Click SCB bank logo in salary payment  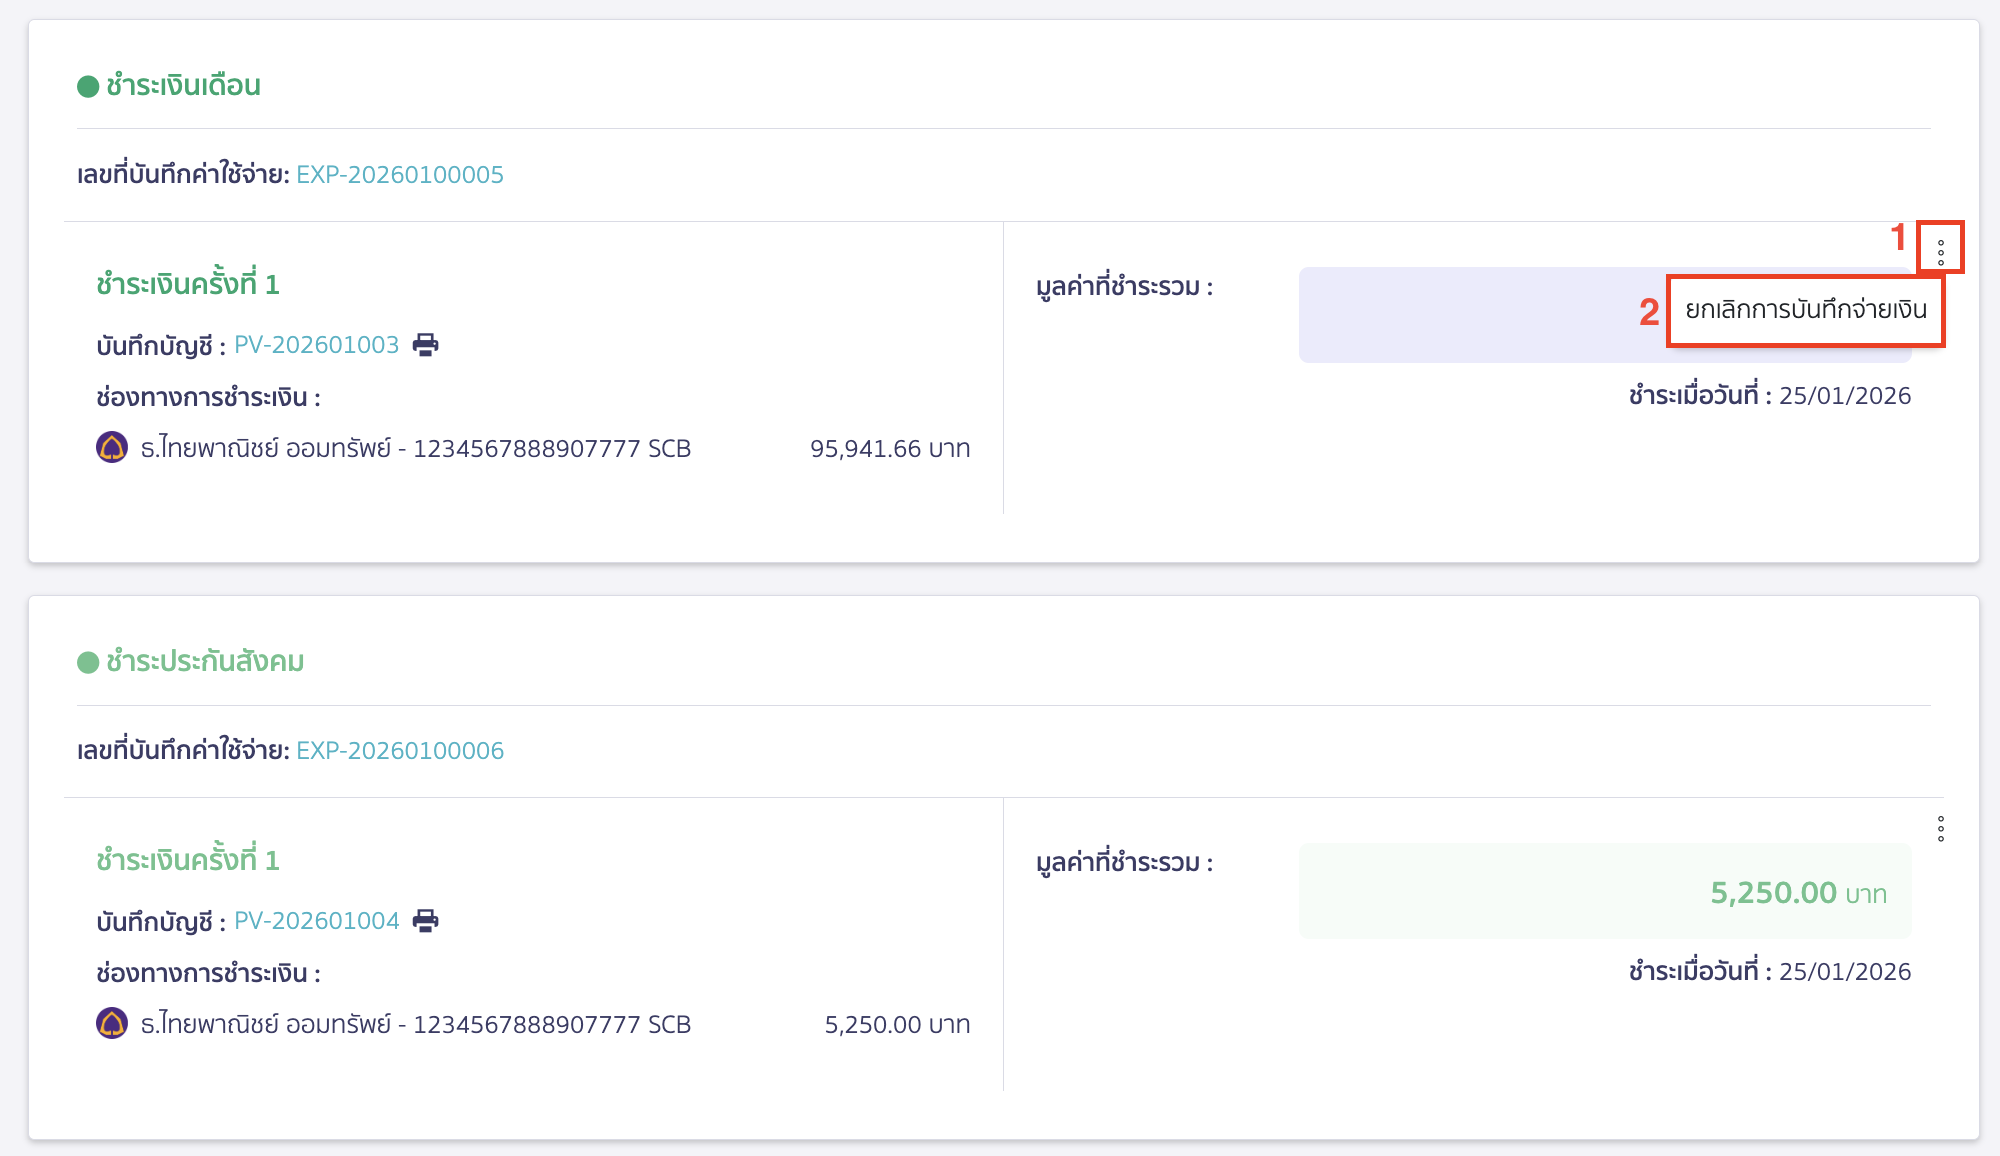(x=112, y=448)
